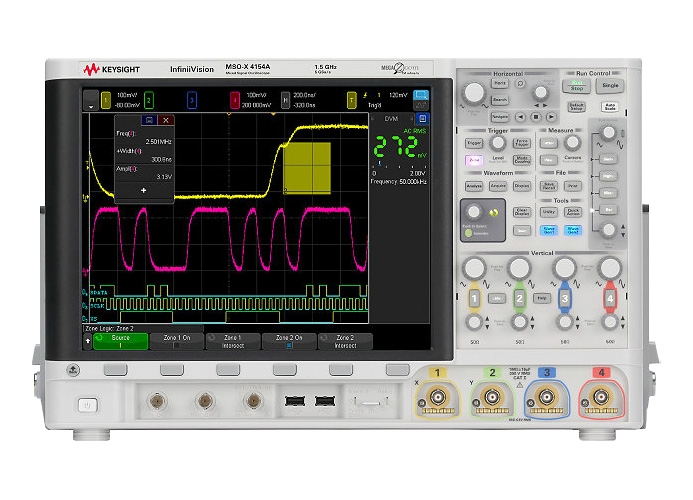Open the Zone 1 Intersect softkey selector
This screenshot has width=693, height=500.
tap(233, 341)
